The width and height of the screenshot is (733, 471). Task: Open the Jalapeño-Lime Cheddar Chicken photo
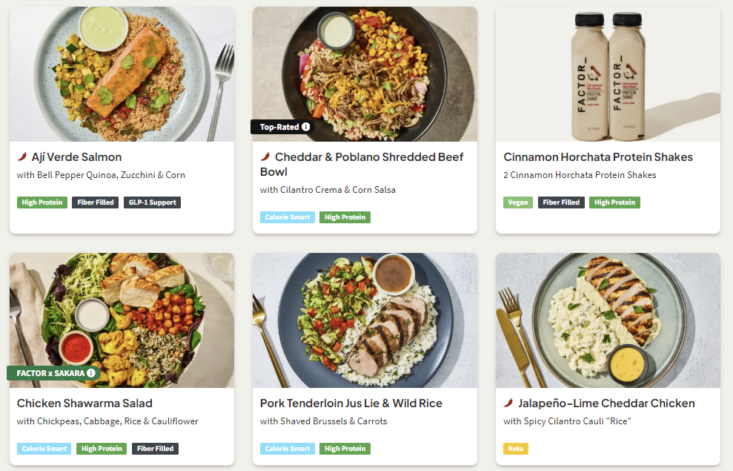[x=607, y=320]
